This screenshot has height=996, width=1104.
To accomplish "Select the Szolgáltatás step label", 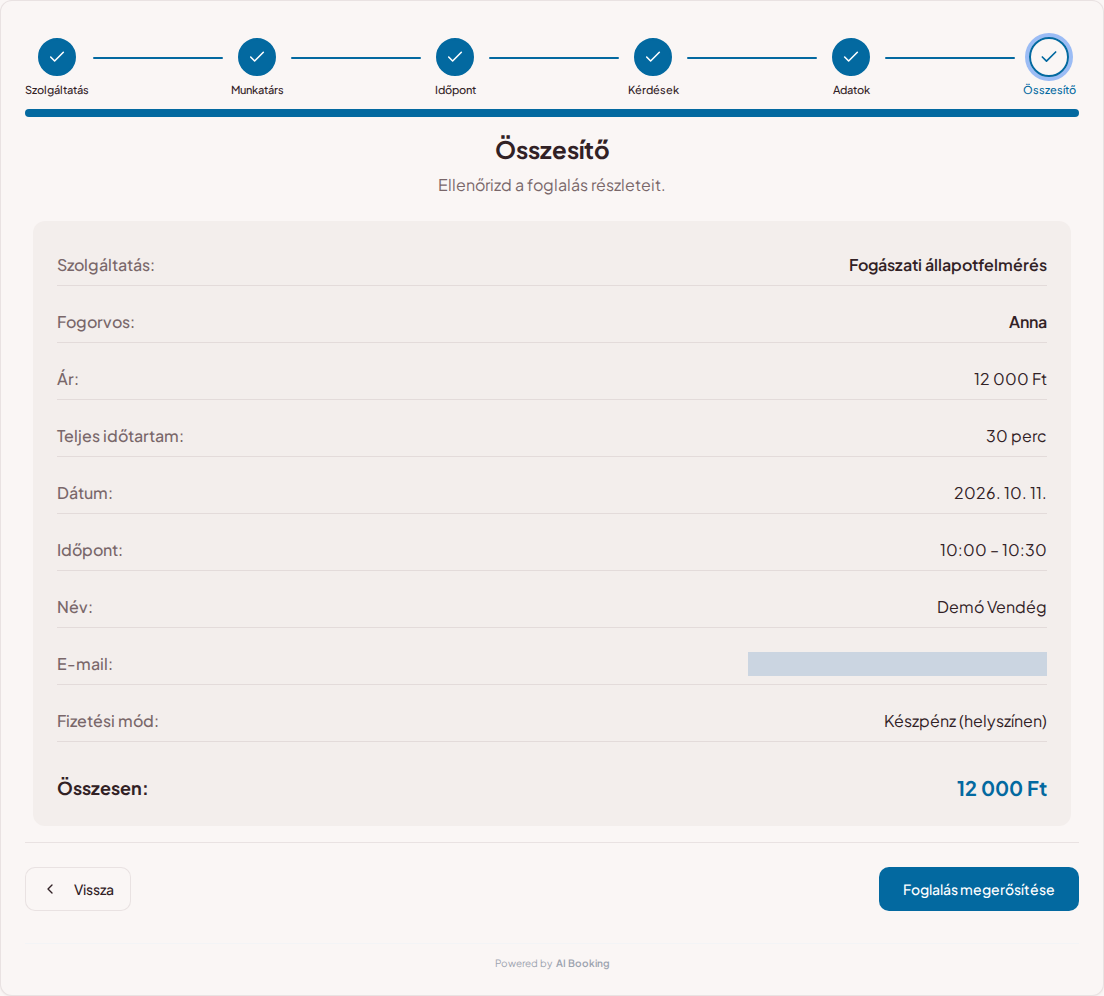I will [57, 90].
